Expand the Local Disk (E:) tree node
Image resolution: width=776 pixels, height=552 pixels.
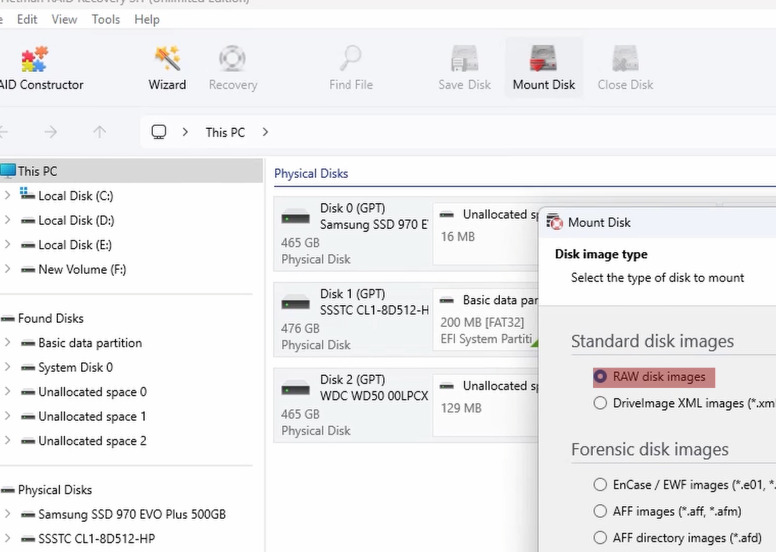click(7, 245)
